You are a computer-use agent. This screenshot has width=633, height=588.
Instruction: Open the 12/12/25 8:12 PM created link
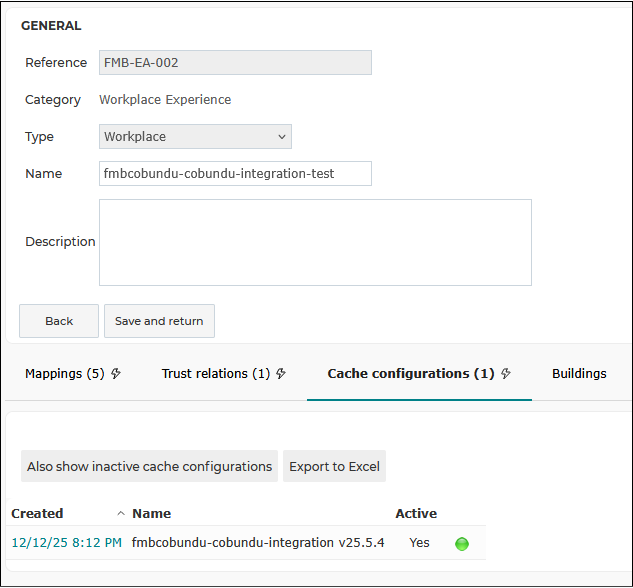pos(67,542)
